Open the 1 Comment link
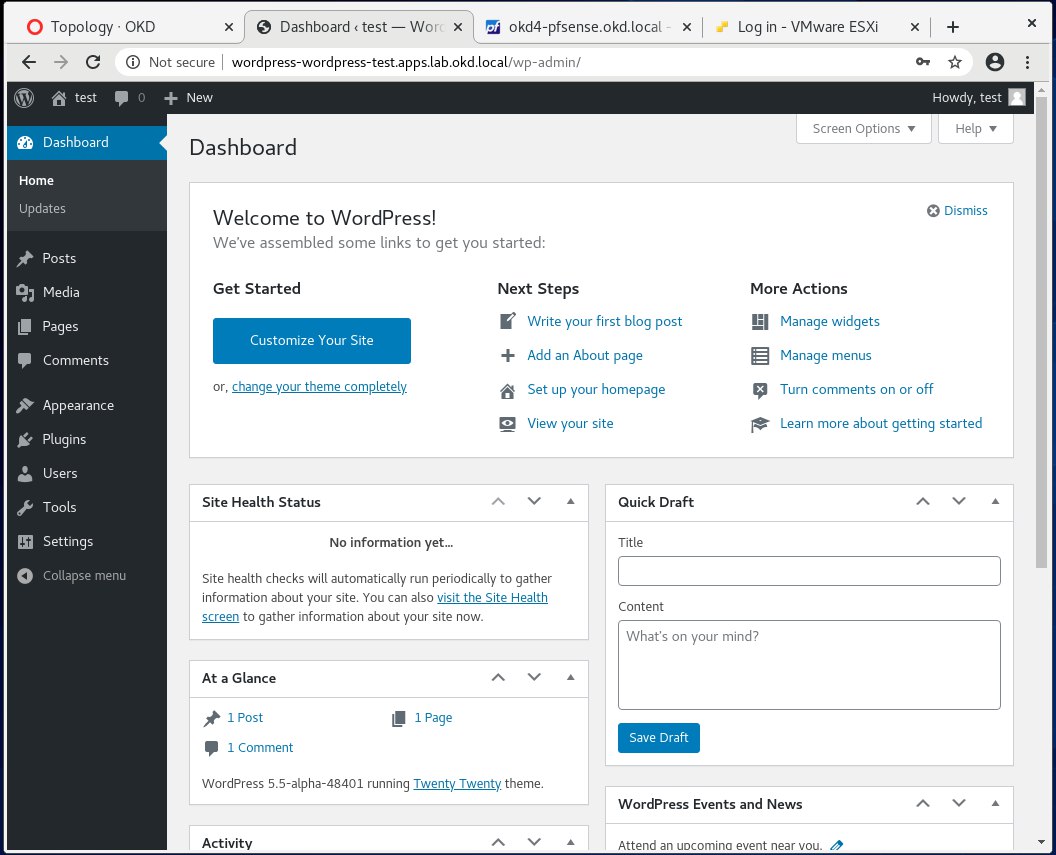 260,748
